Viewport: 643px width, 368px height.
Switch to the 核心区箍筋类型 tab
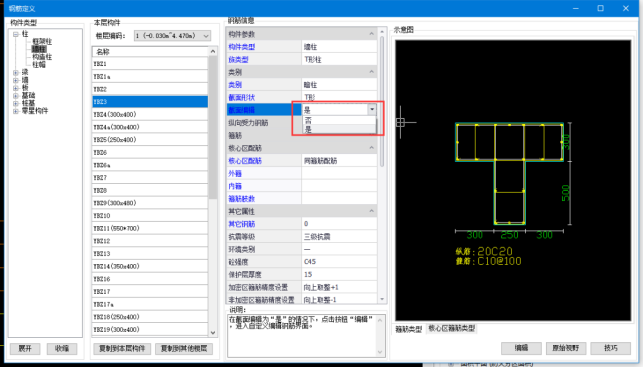(x=451, y=328)
